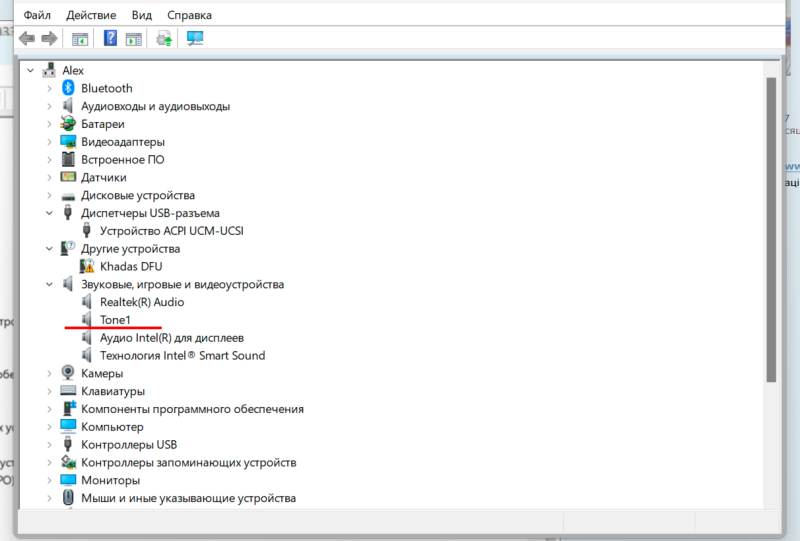The width and height of the screenshot is (800, 541).
Task: Toggle the show/hide console tree toolbar icon
Action: click(x=80, y=39)
